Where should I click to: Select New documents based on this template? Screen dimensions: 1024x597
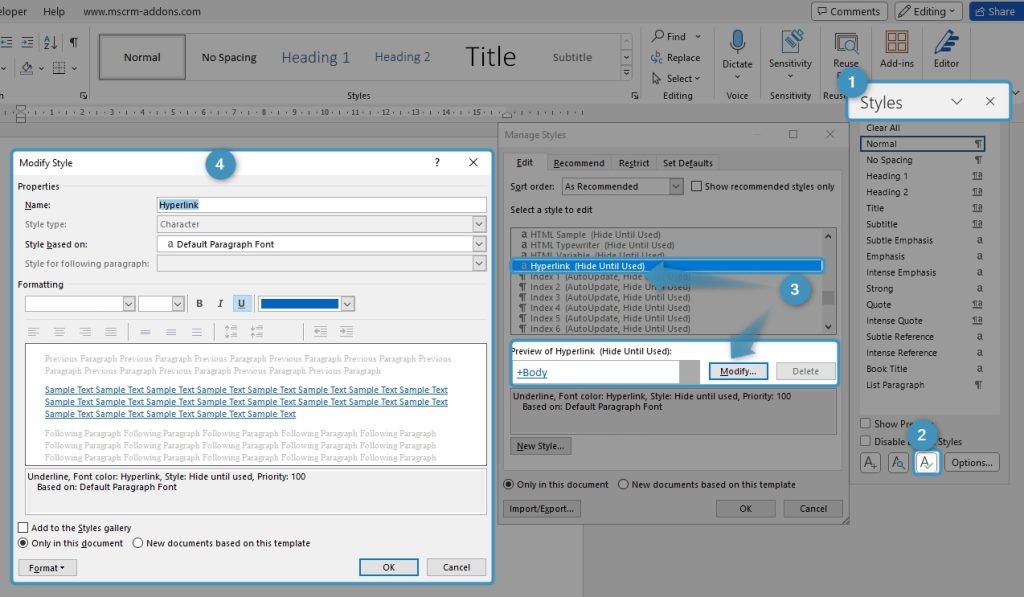point(137,544)
